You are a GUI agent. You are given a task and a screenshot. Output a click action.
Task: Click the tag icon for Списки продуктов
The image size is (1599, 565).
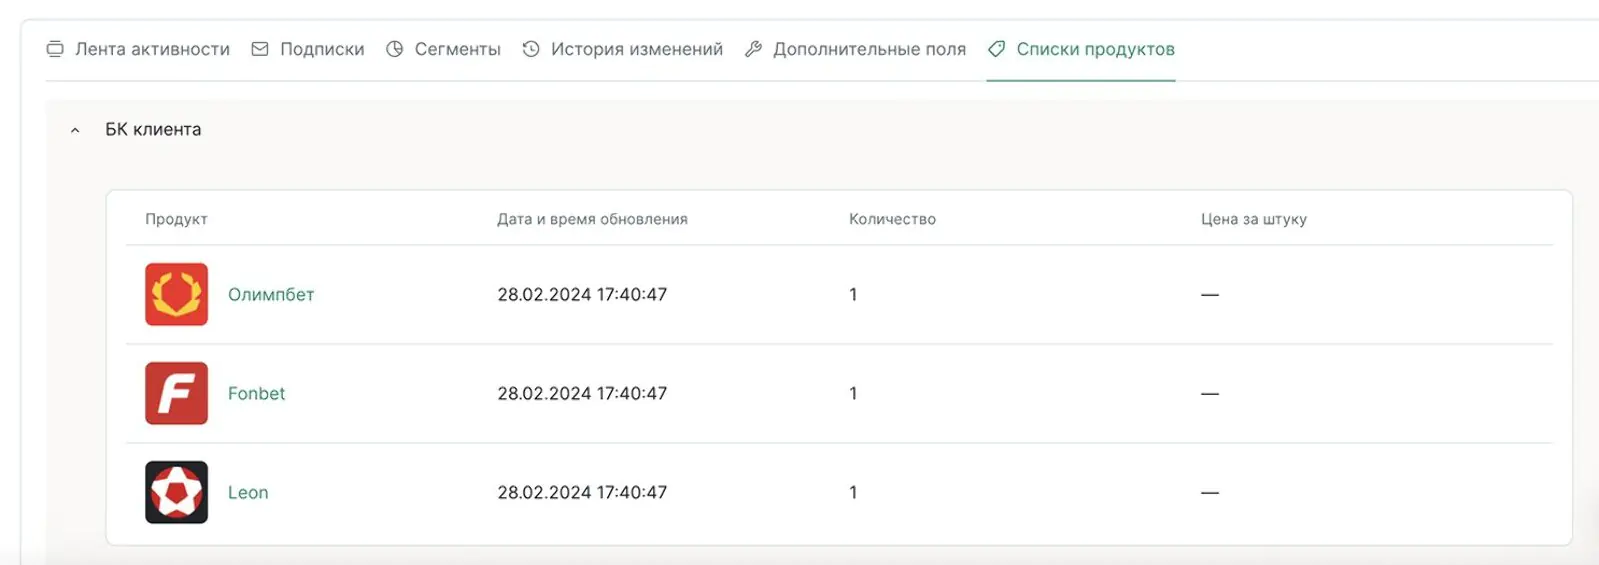997,49
